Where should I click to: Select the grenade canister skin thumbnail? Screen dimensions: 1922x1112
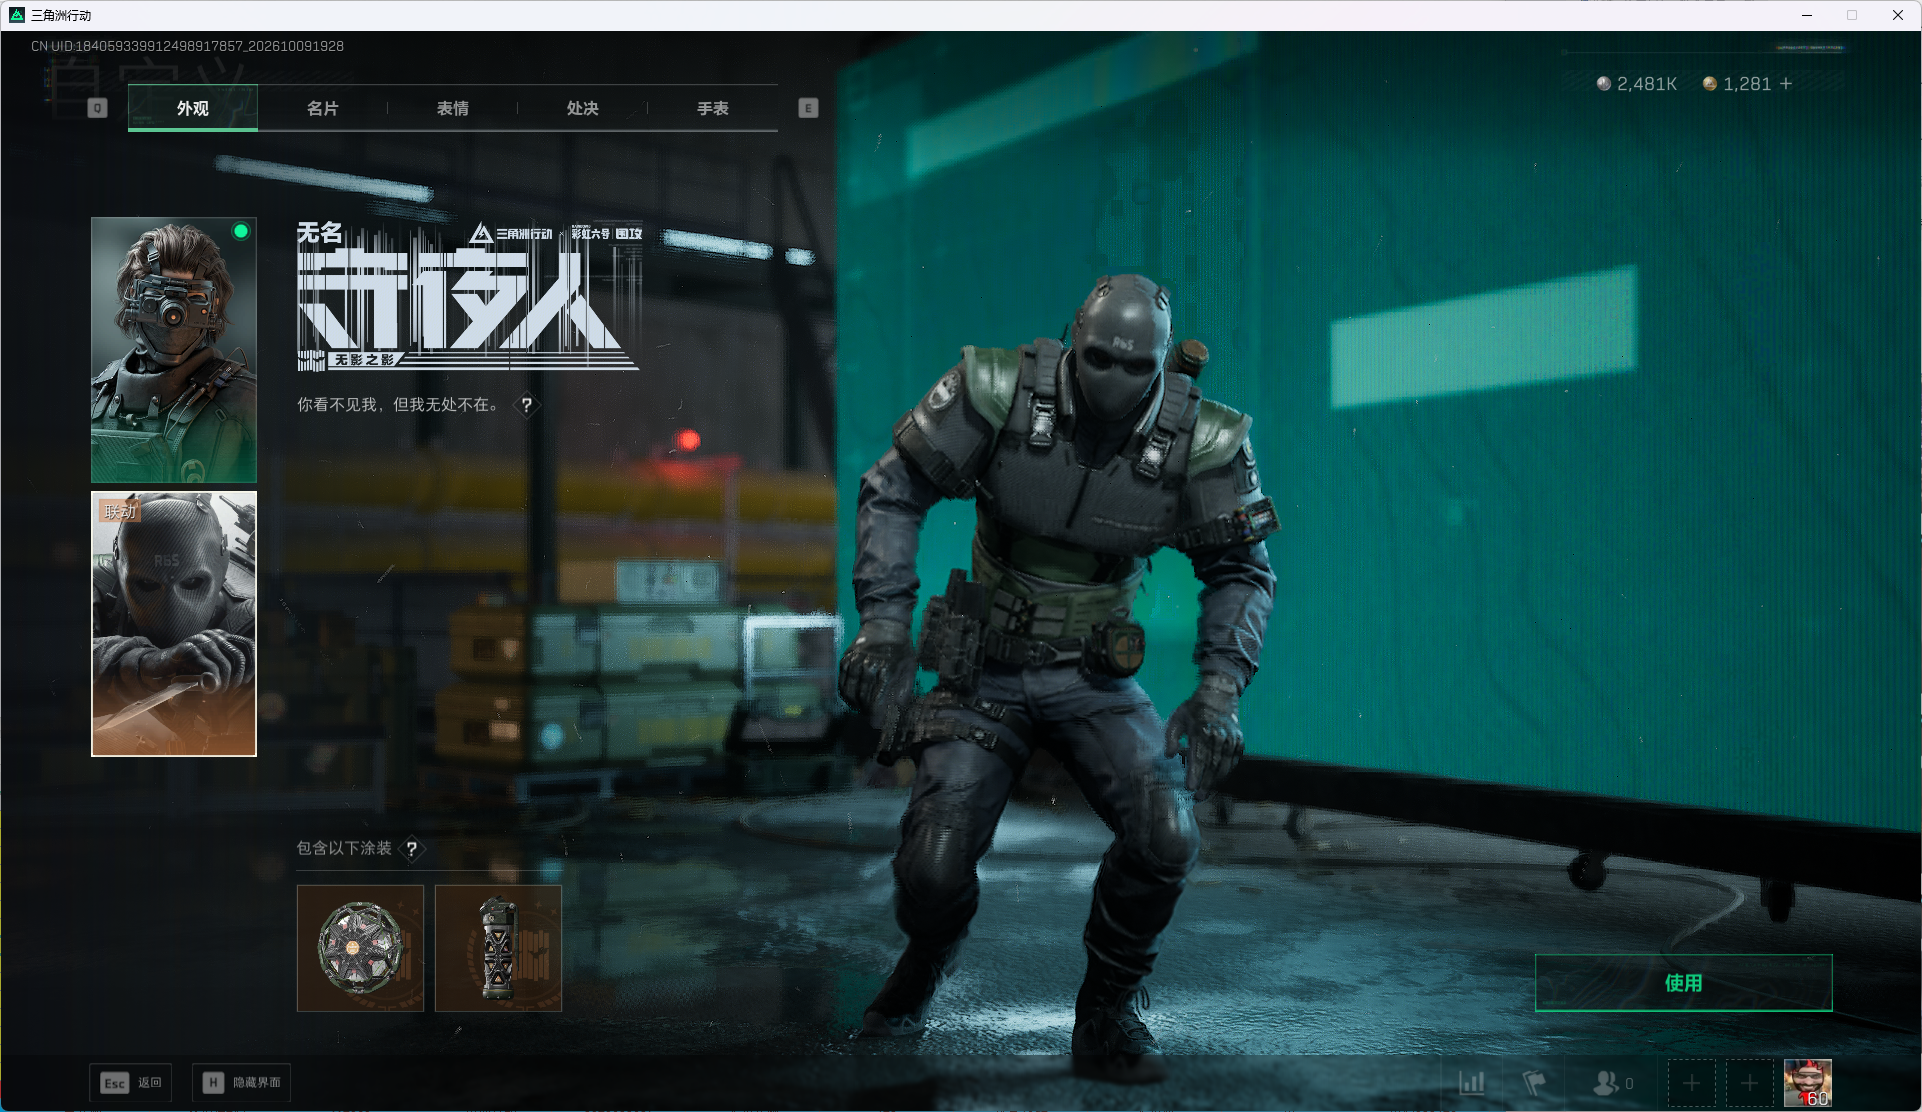498,948
